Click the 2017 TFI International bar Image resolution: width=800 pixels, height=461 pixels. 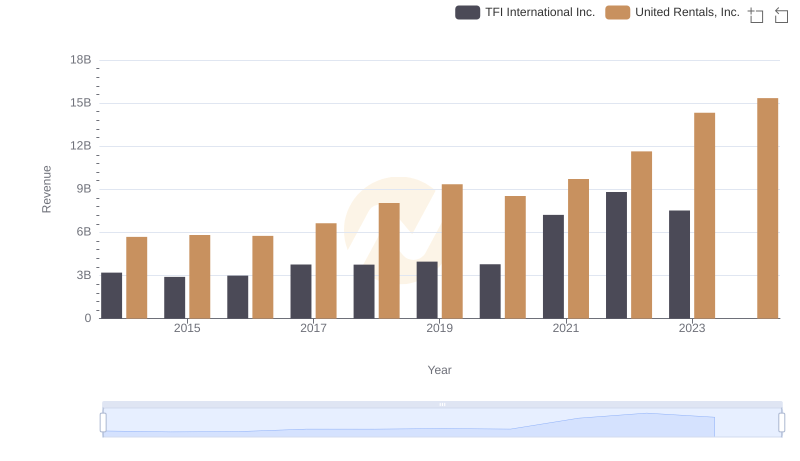[301, 291]
